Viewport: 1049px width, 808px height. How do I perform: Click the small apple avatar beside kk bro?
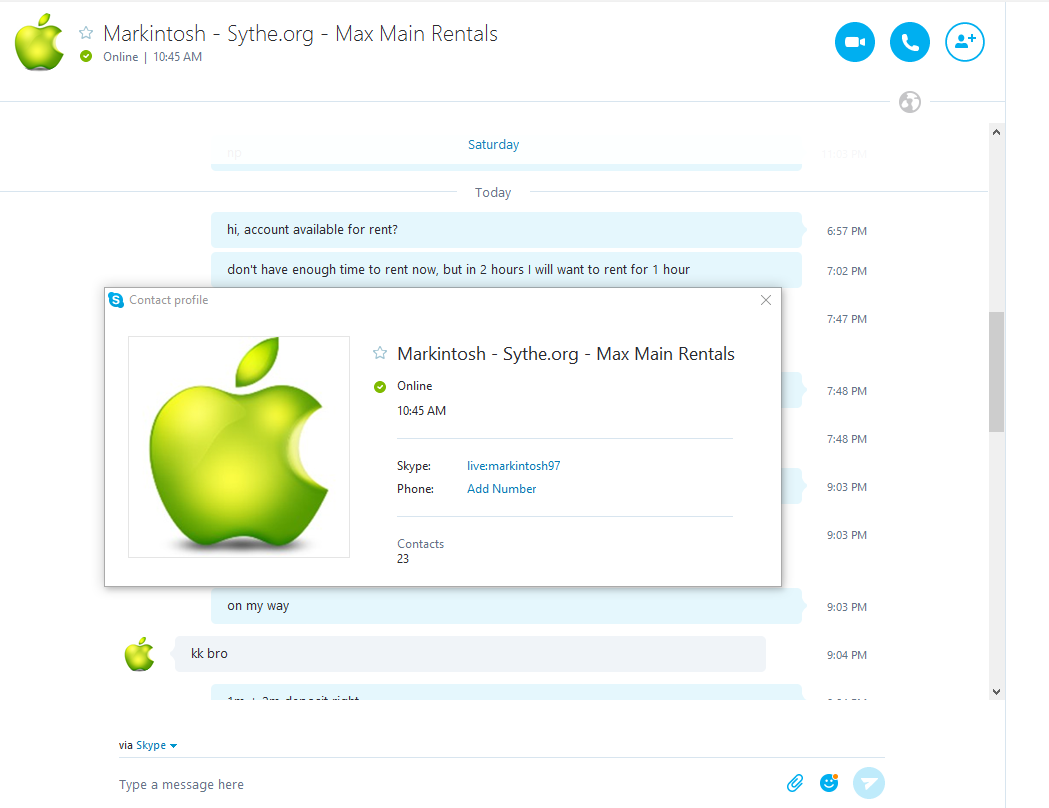click(139, 653)
